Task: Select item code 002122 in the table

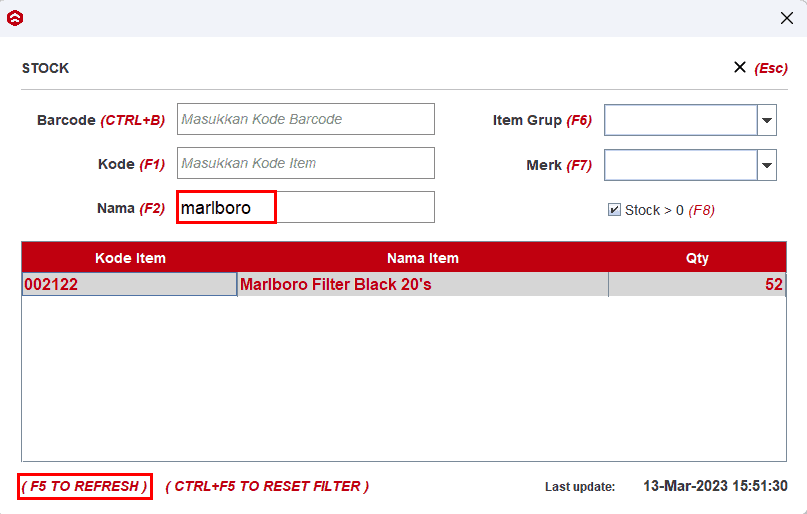Action: (129, 285)
